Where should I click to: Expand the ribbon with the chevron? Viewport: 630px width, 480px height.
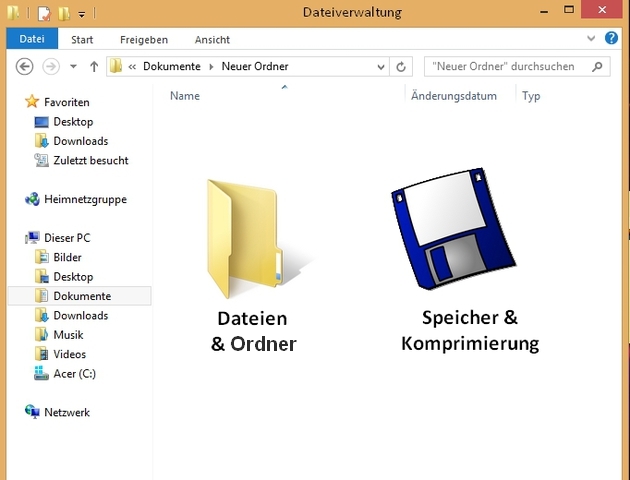pyautogui.click(x=591, y=39)
